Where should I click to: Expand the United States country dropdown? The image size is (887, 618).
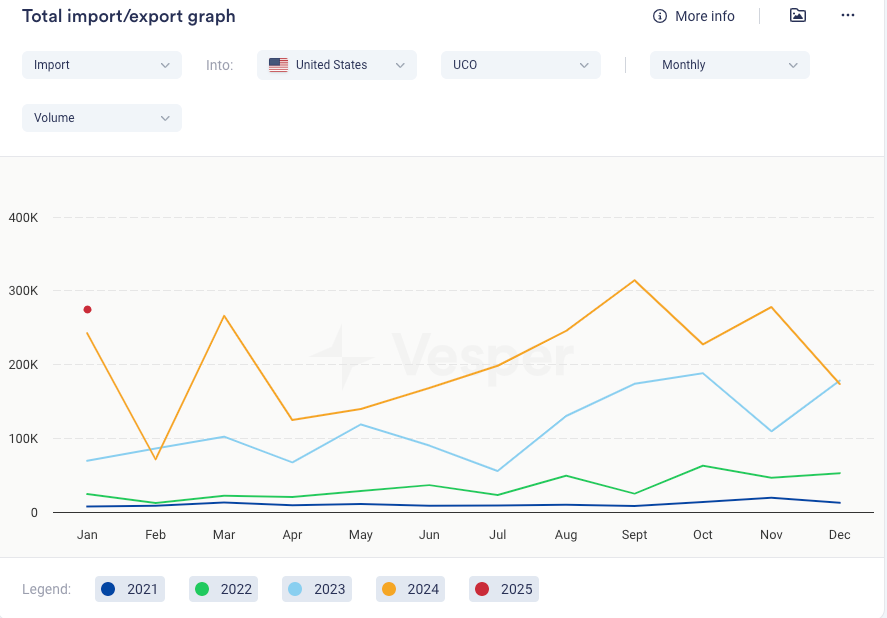click(337, 65)
